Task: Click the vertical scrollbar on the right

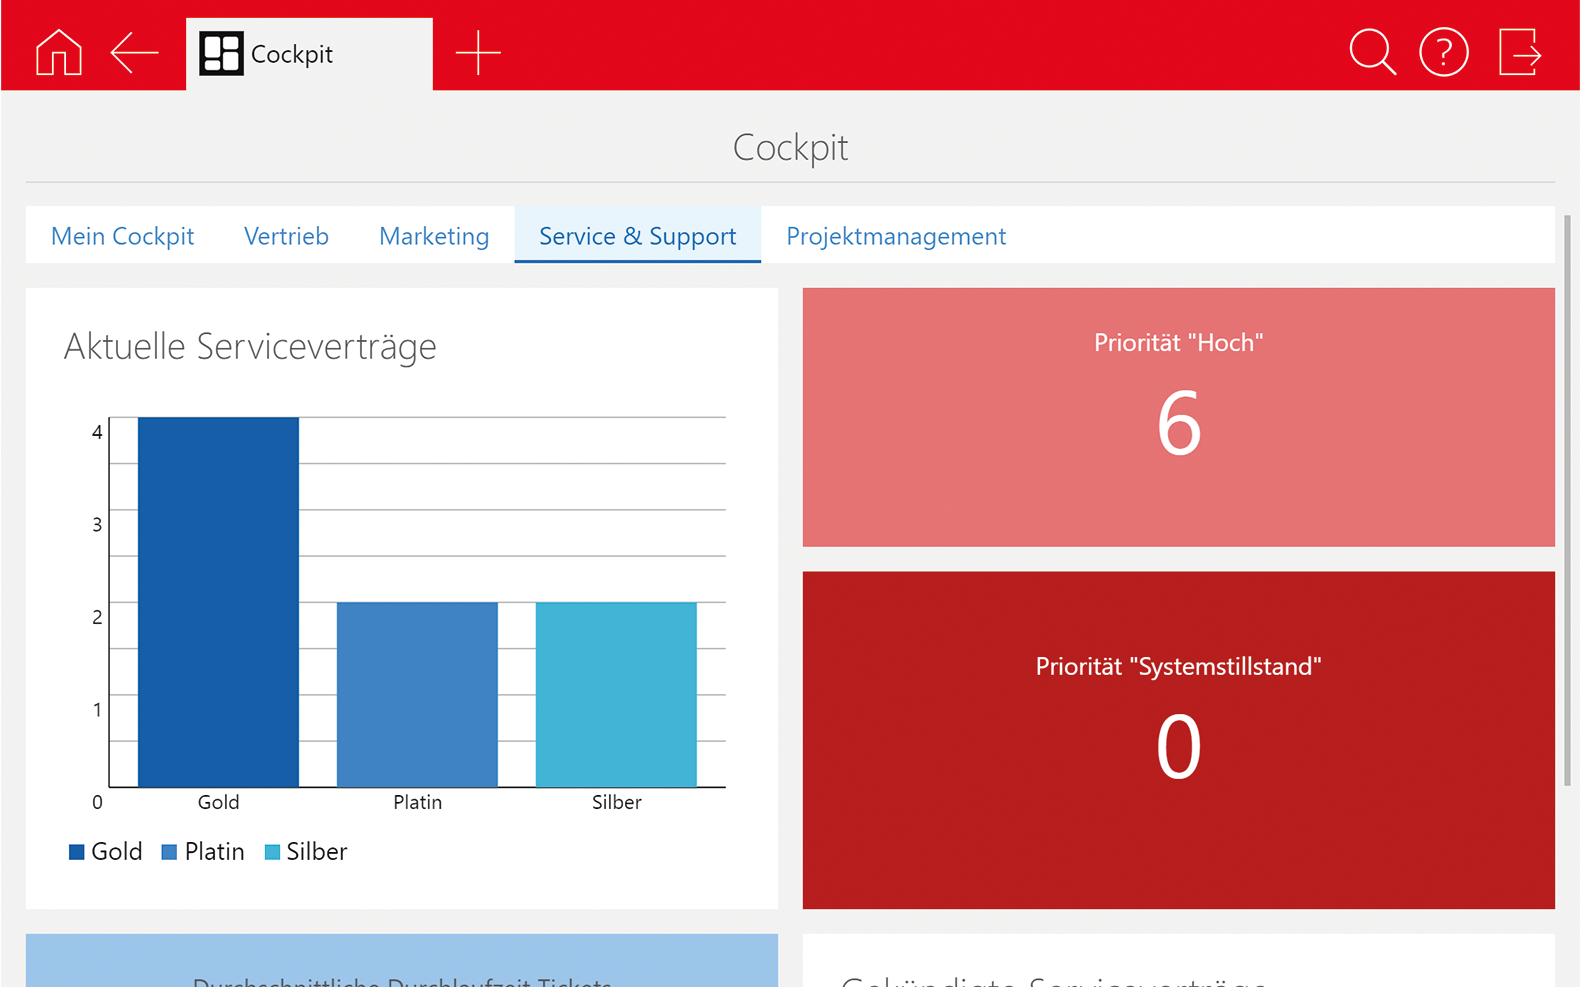Action: [1567, 500]
